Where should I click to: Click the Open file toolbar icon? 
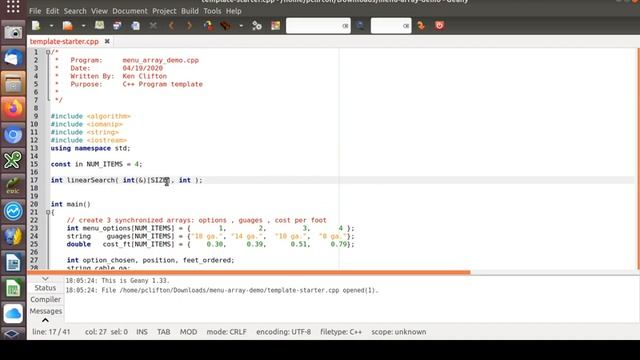67,26
